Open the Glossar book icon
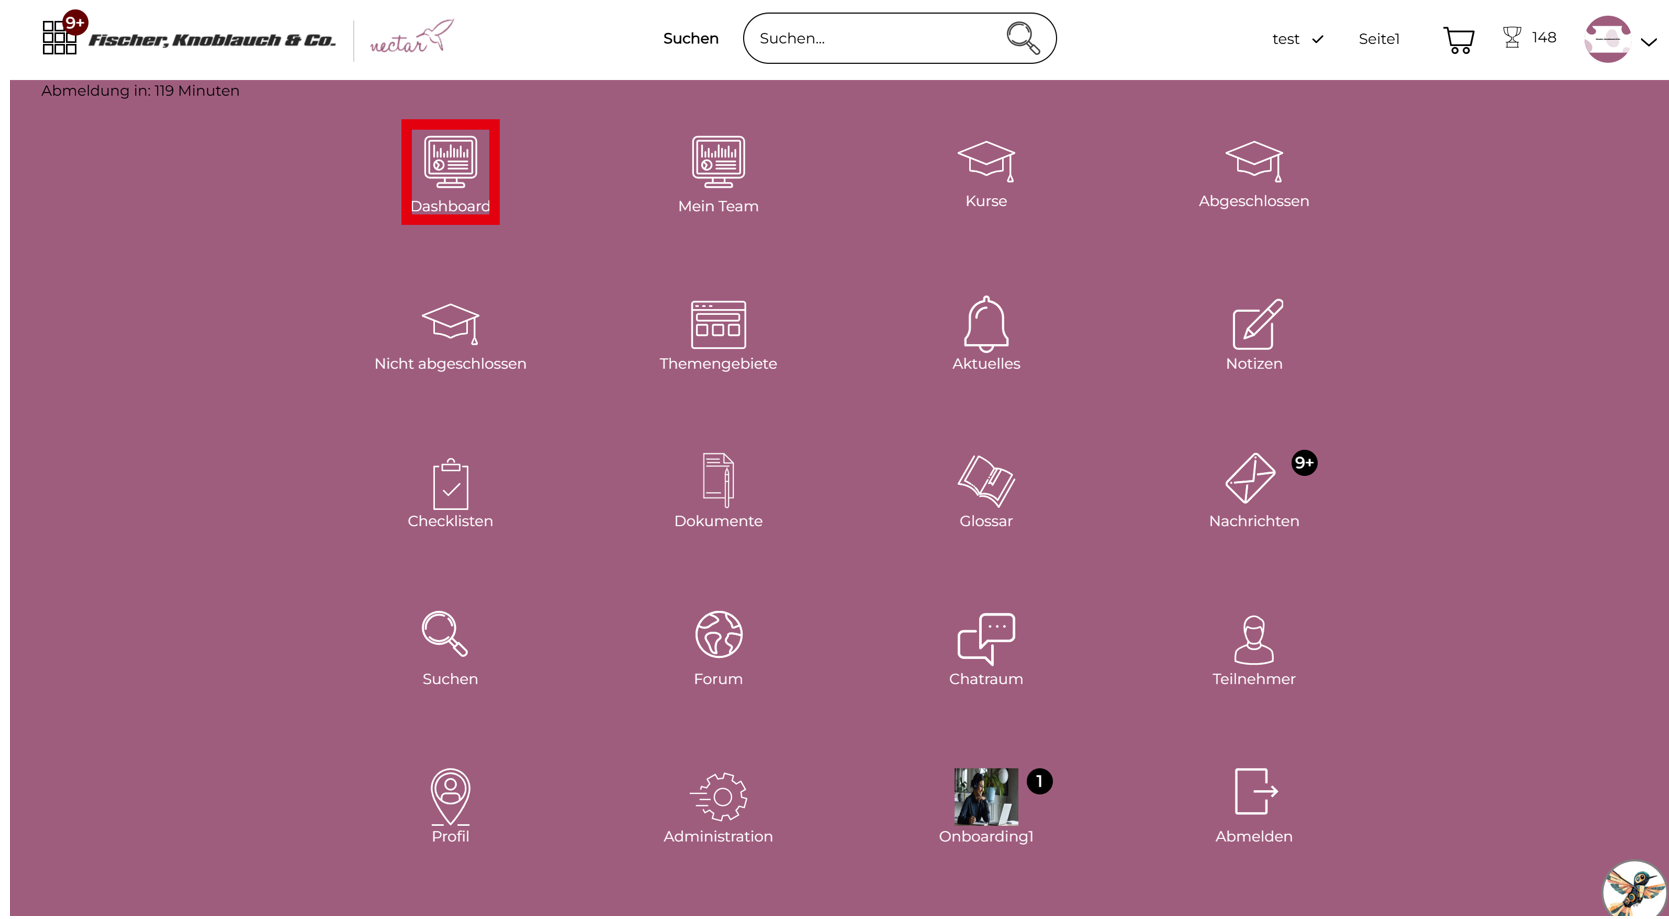The image size is (1669, 919). pyautogui.click(x=986, y=481)
